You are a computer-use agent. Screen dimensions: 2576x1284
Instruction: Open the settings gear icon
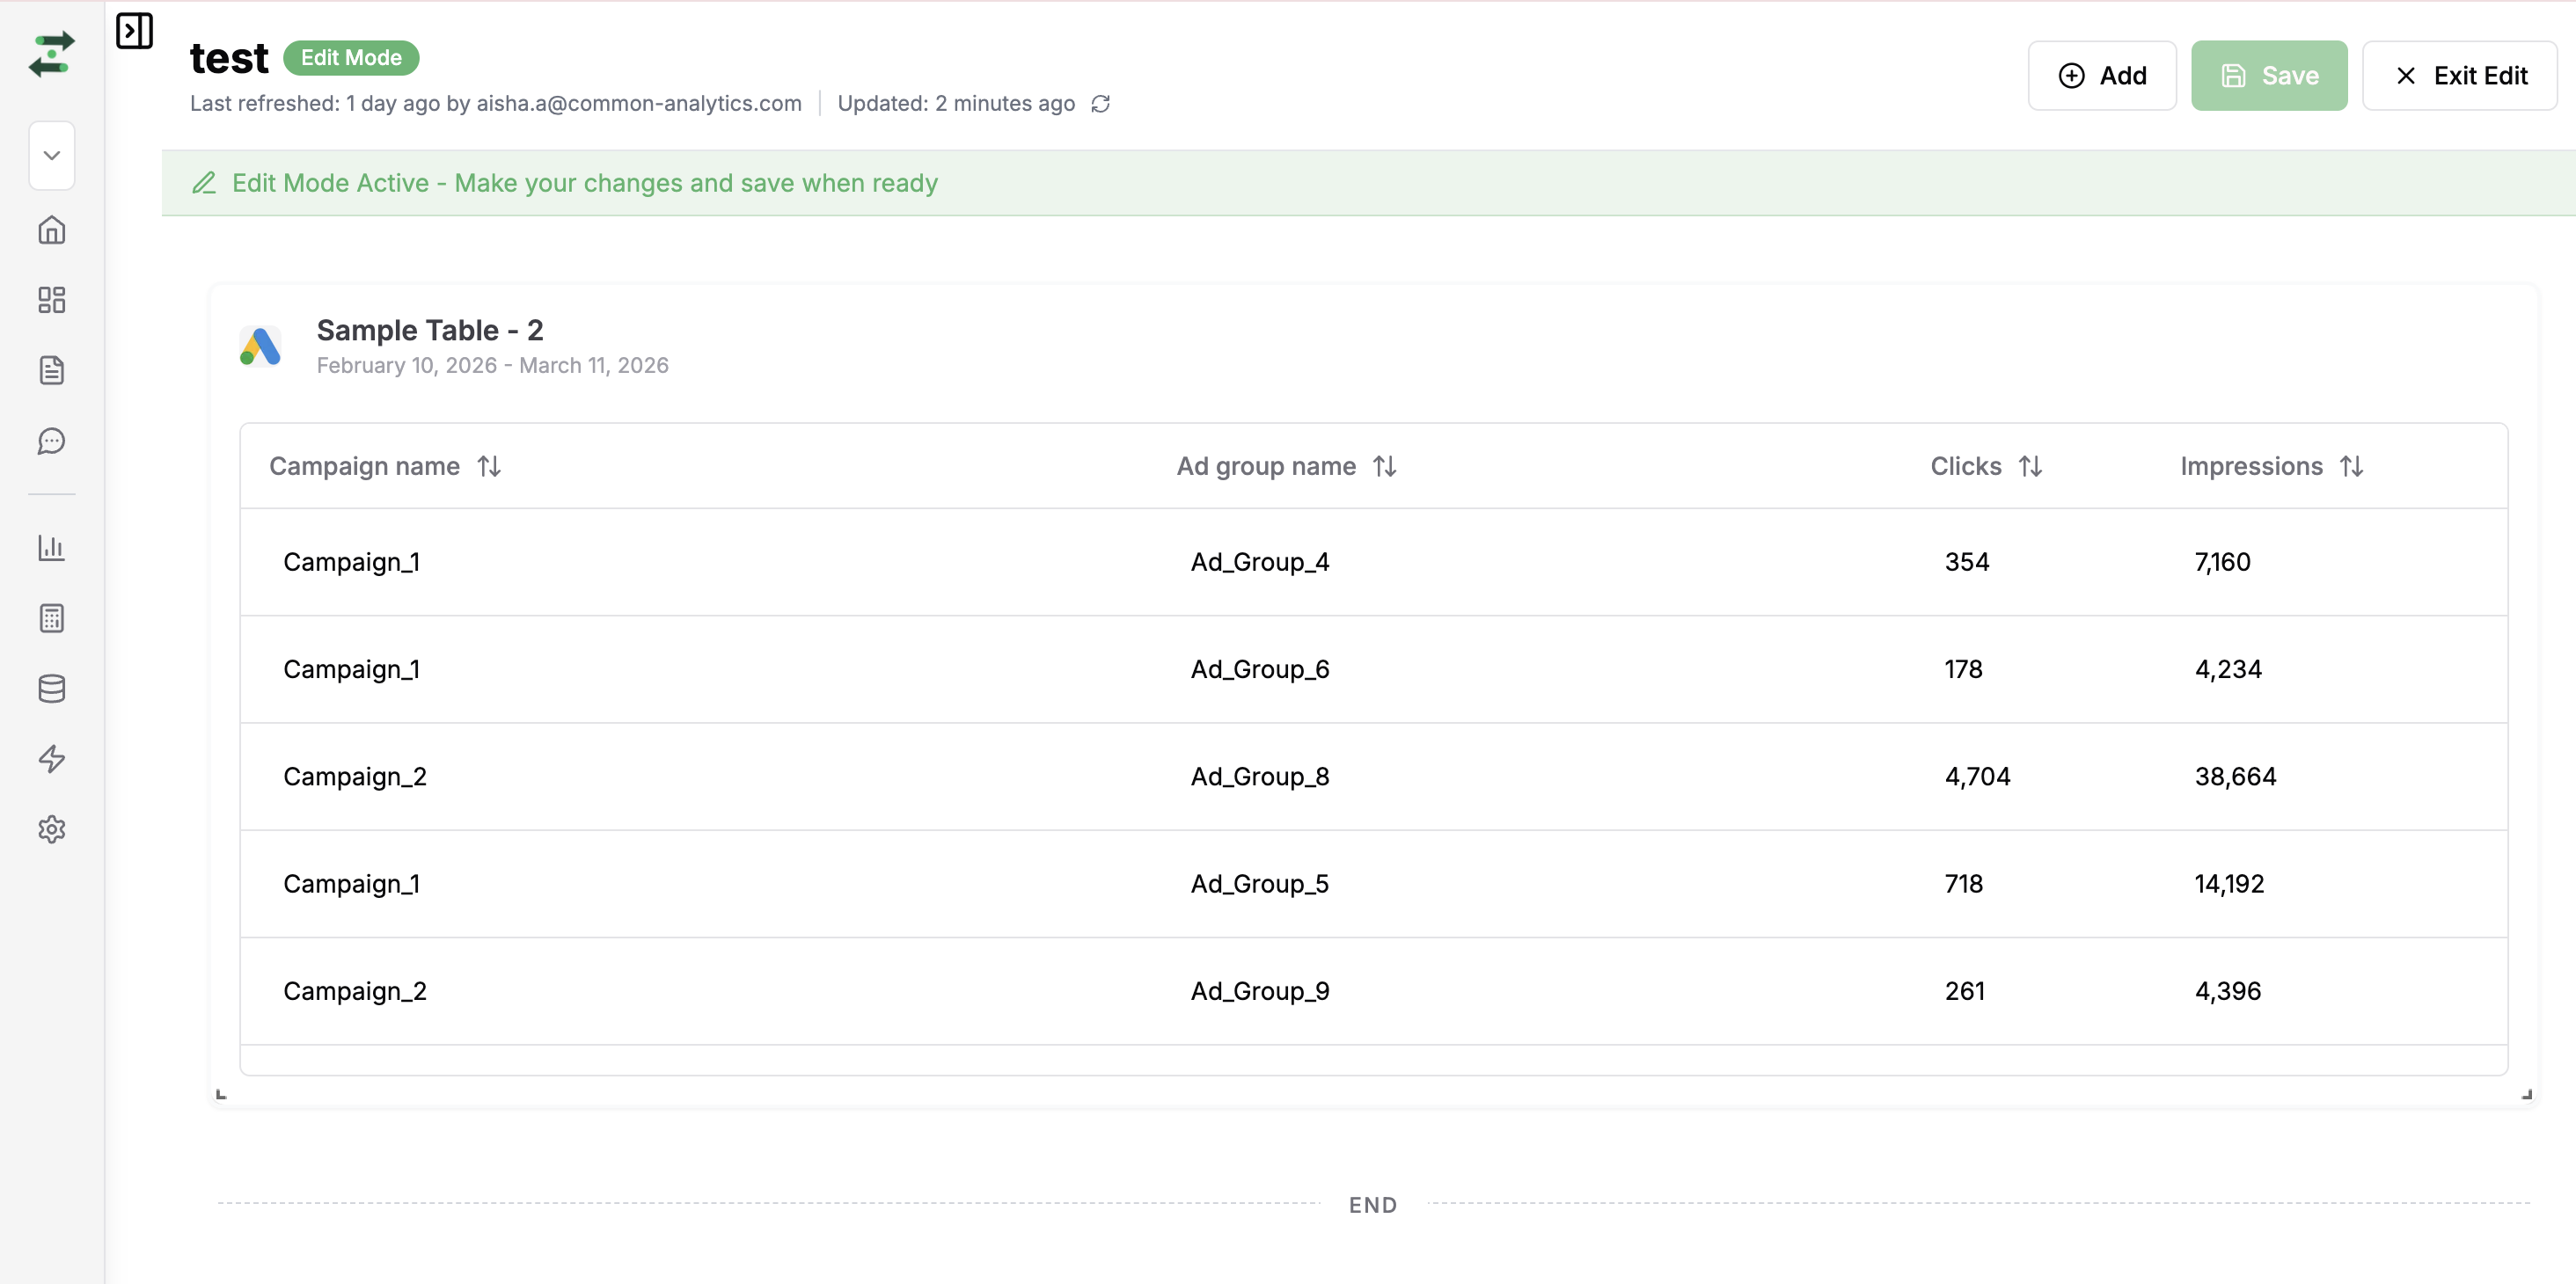pos(52,829)
